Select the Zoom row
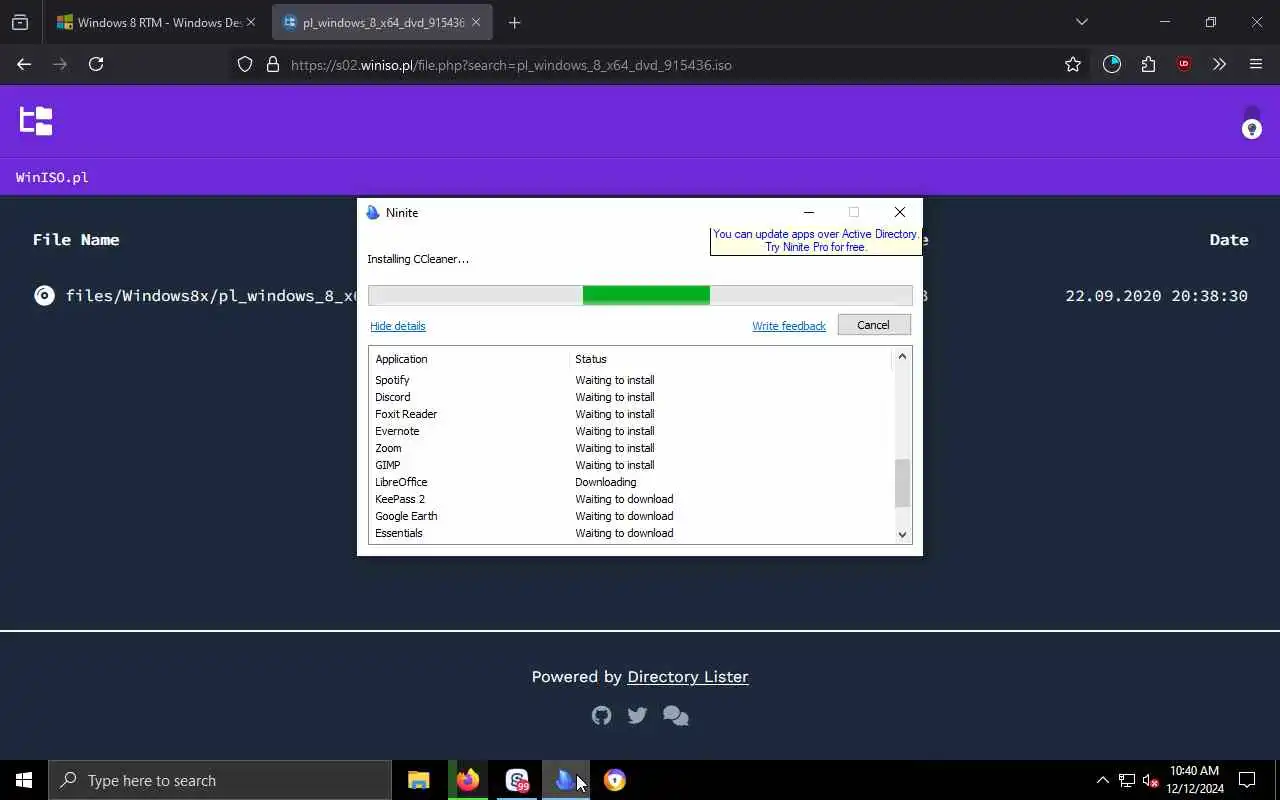1280x800 pixels. click(632, 448)
